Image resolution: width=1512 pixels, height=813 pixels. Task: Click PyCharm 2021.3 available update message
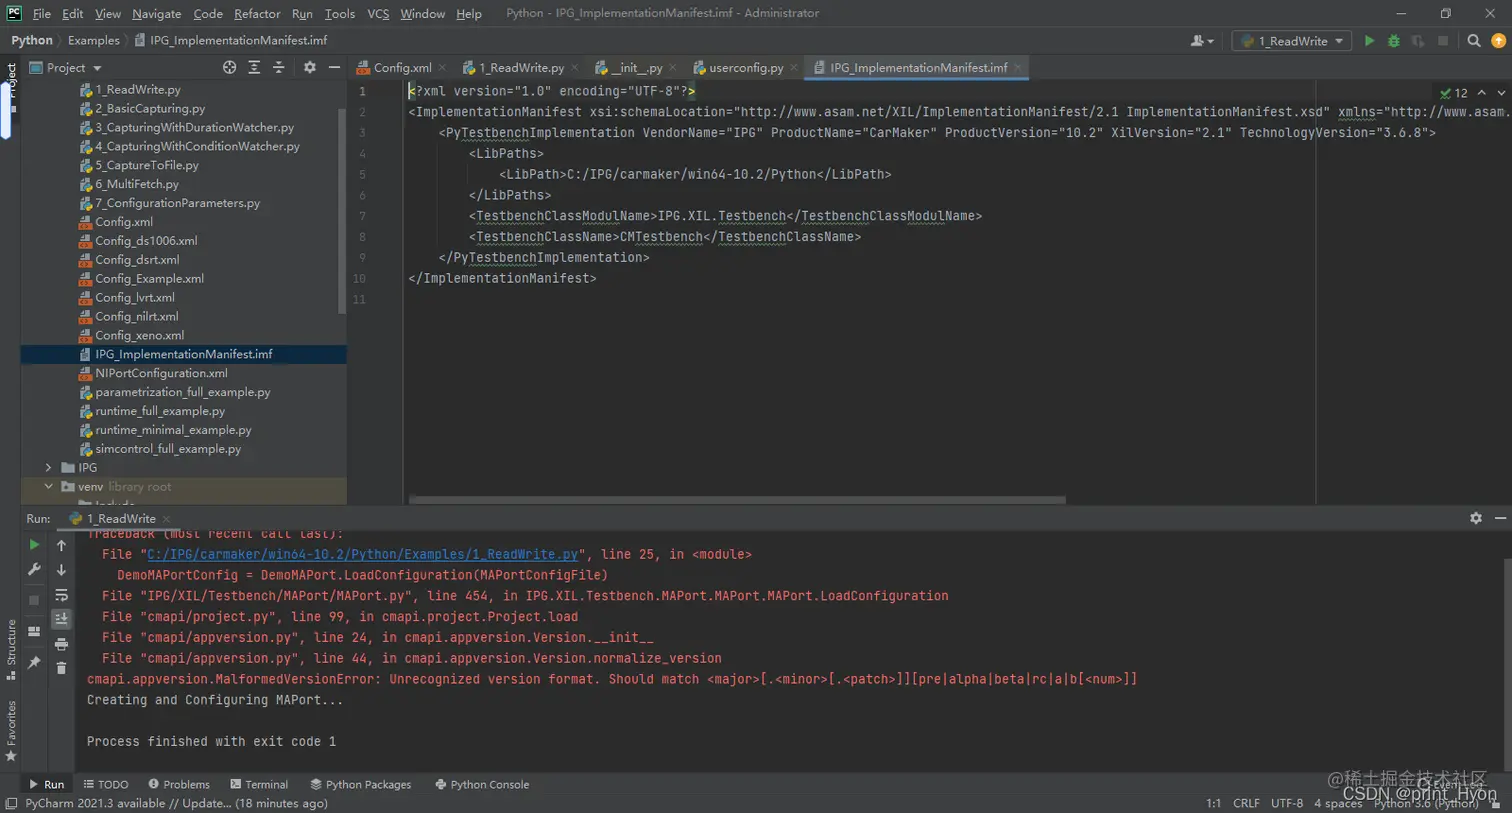tap(176, 803)
